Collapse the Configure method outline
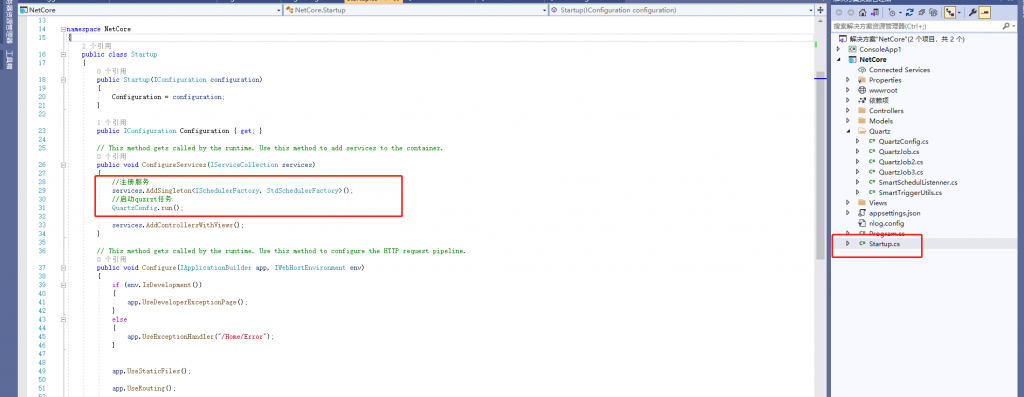1024x397 pixels. [63, 268]
